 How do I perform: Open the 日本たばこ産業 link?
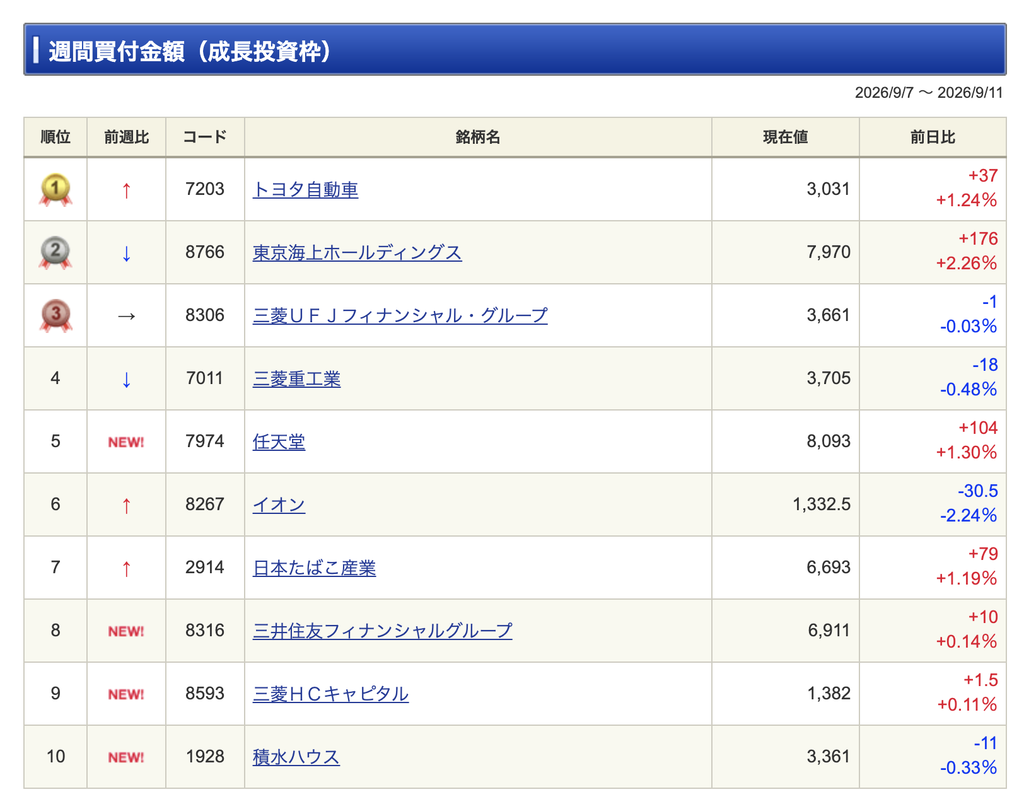point(314,568)
